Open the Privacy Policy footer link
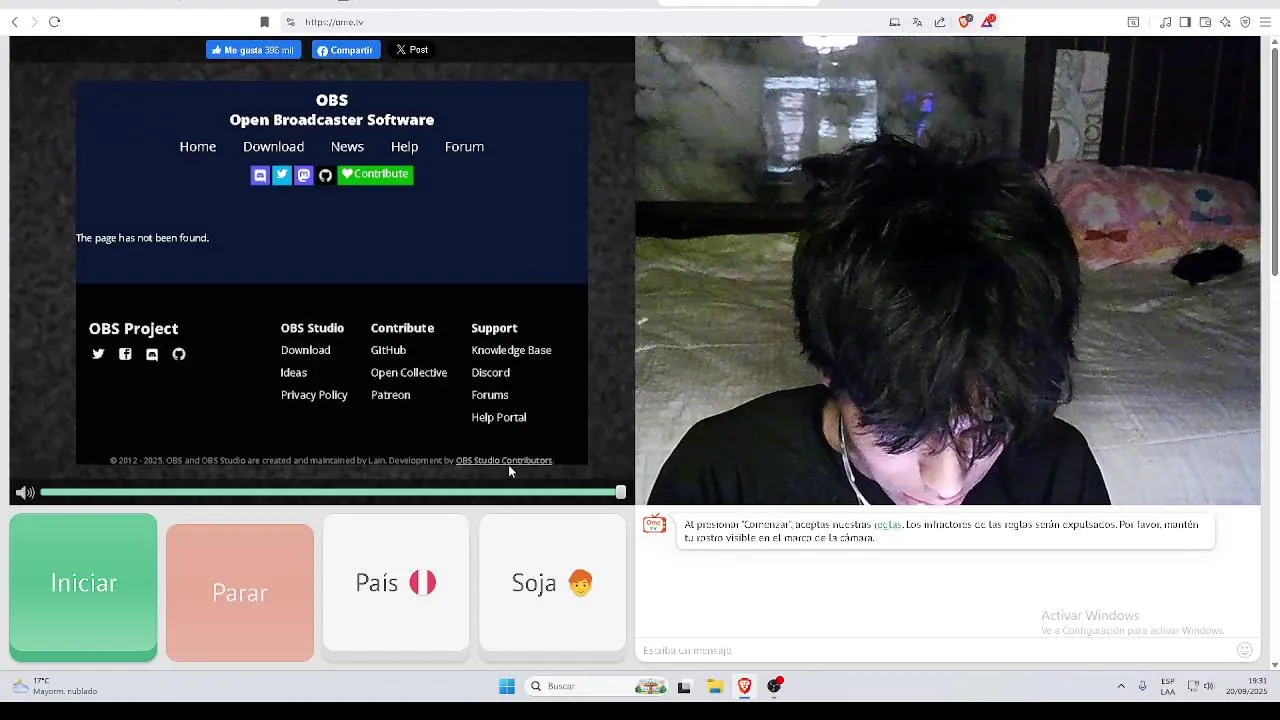Viewport: 1280px width, 720px height. pyautogui.click(x=314, y=395)
